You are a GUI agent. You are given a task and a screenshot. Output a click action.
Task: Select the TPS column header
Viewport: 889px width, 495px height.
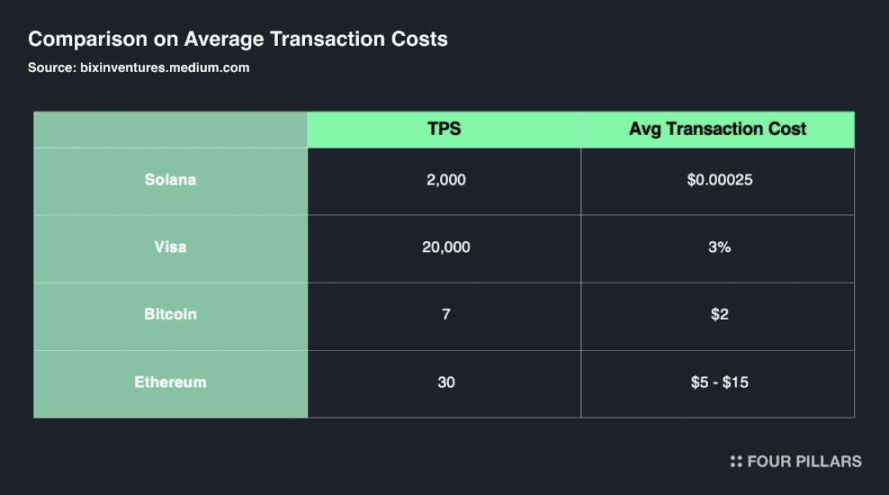coord(444,129)
